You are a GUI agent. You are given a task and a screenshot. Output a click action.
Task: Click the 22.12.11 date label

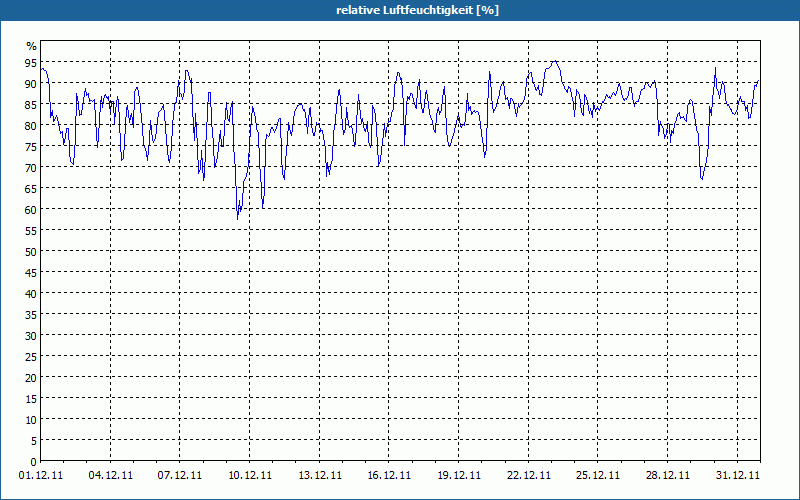(x=529, y=475)
